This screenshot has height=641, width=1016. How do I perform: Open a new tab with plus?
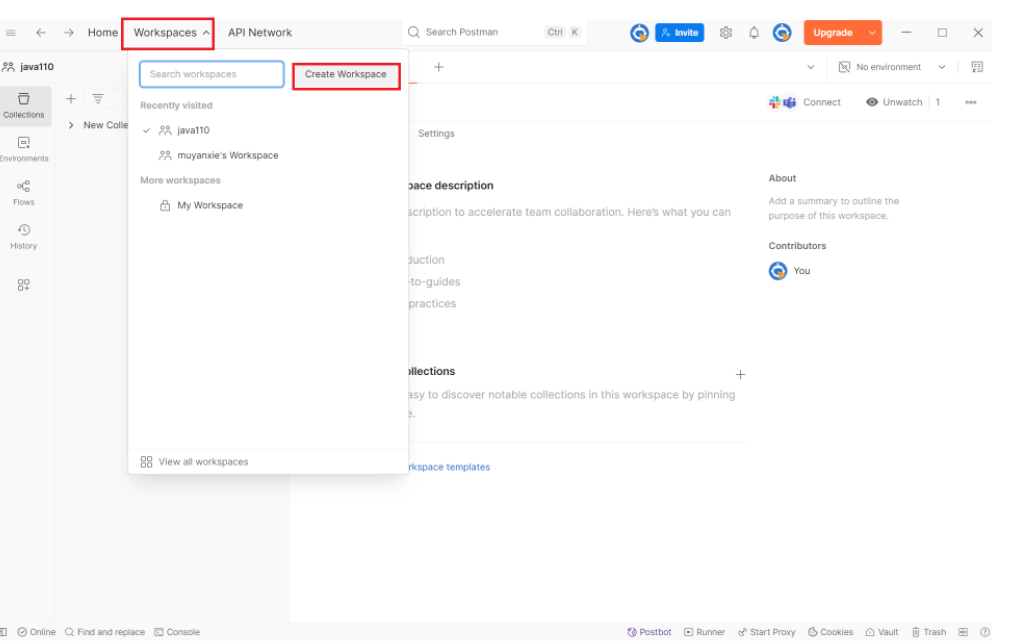[x=439, y=67]
